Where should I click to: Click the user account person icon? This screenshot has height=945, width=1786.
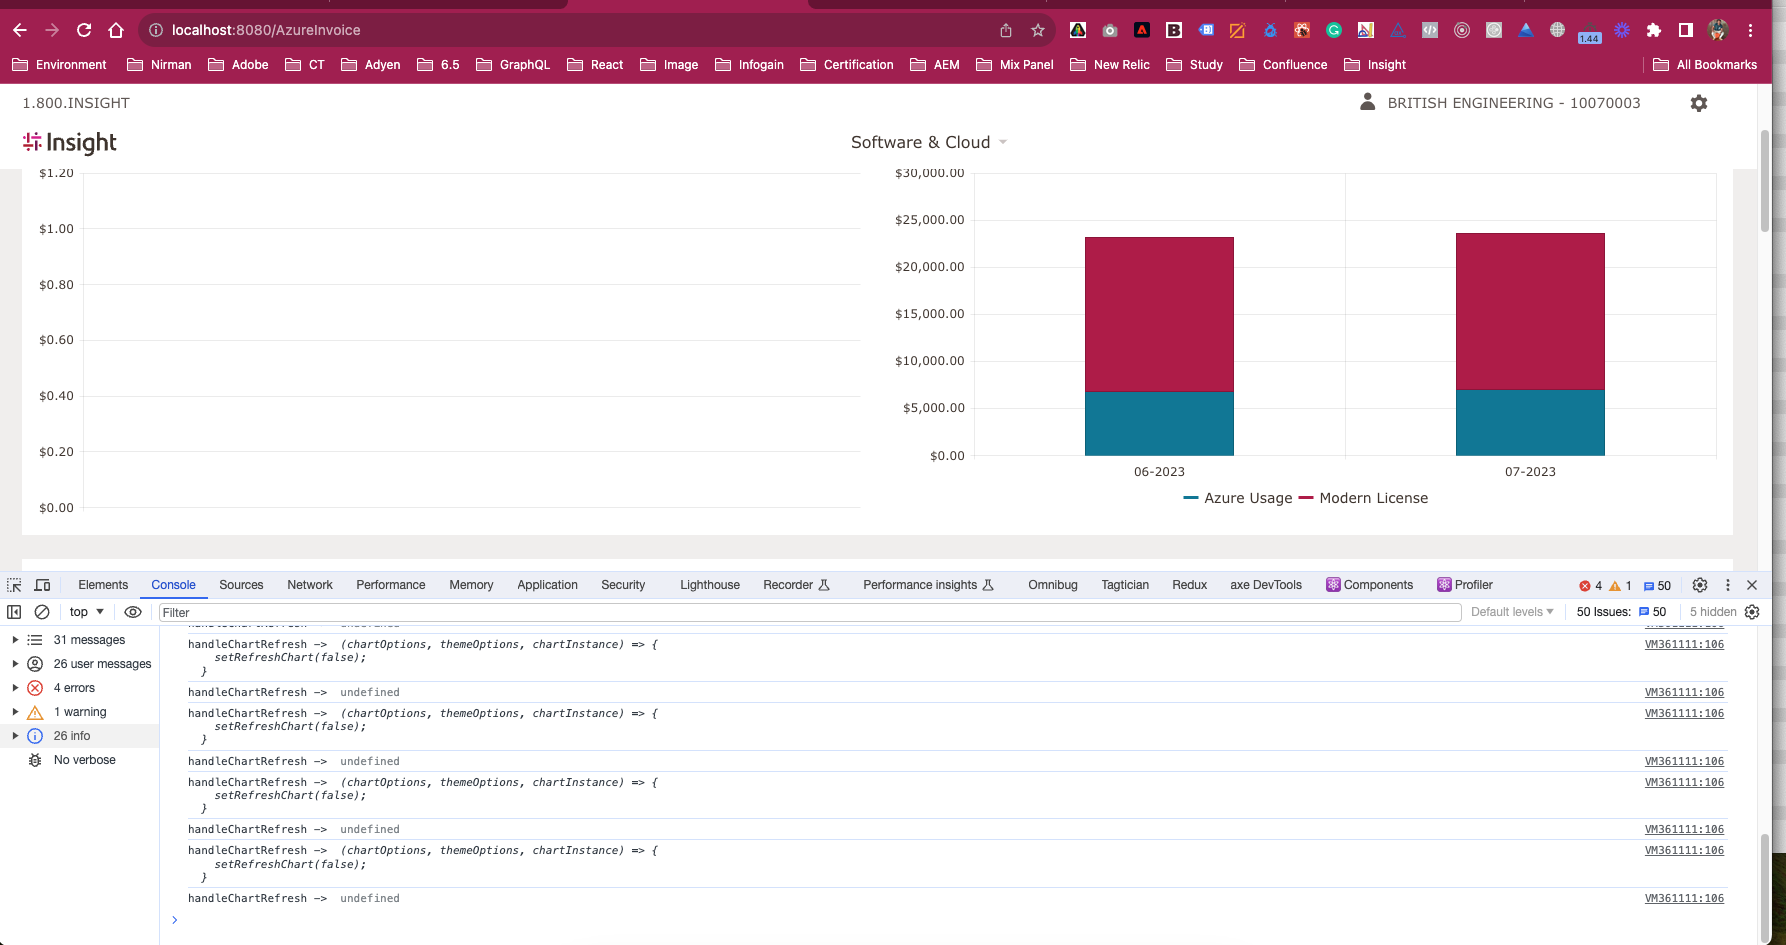point(1367,102)
